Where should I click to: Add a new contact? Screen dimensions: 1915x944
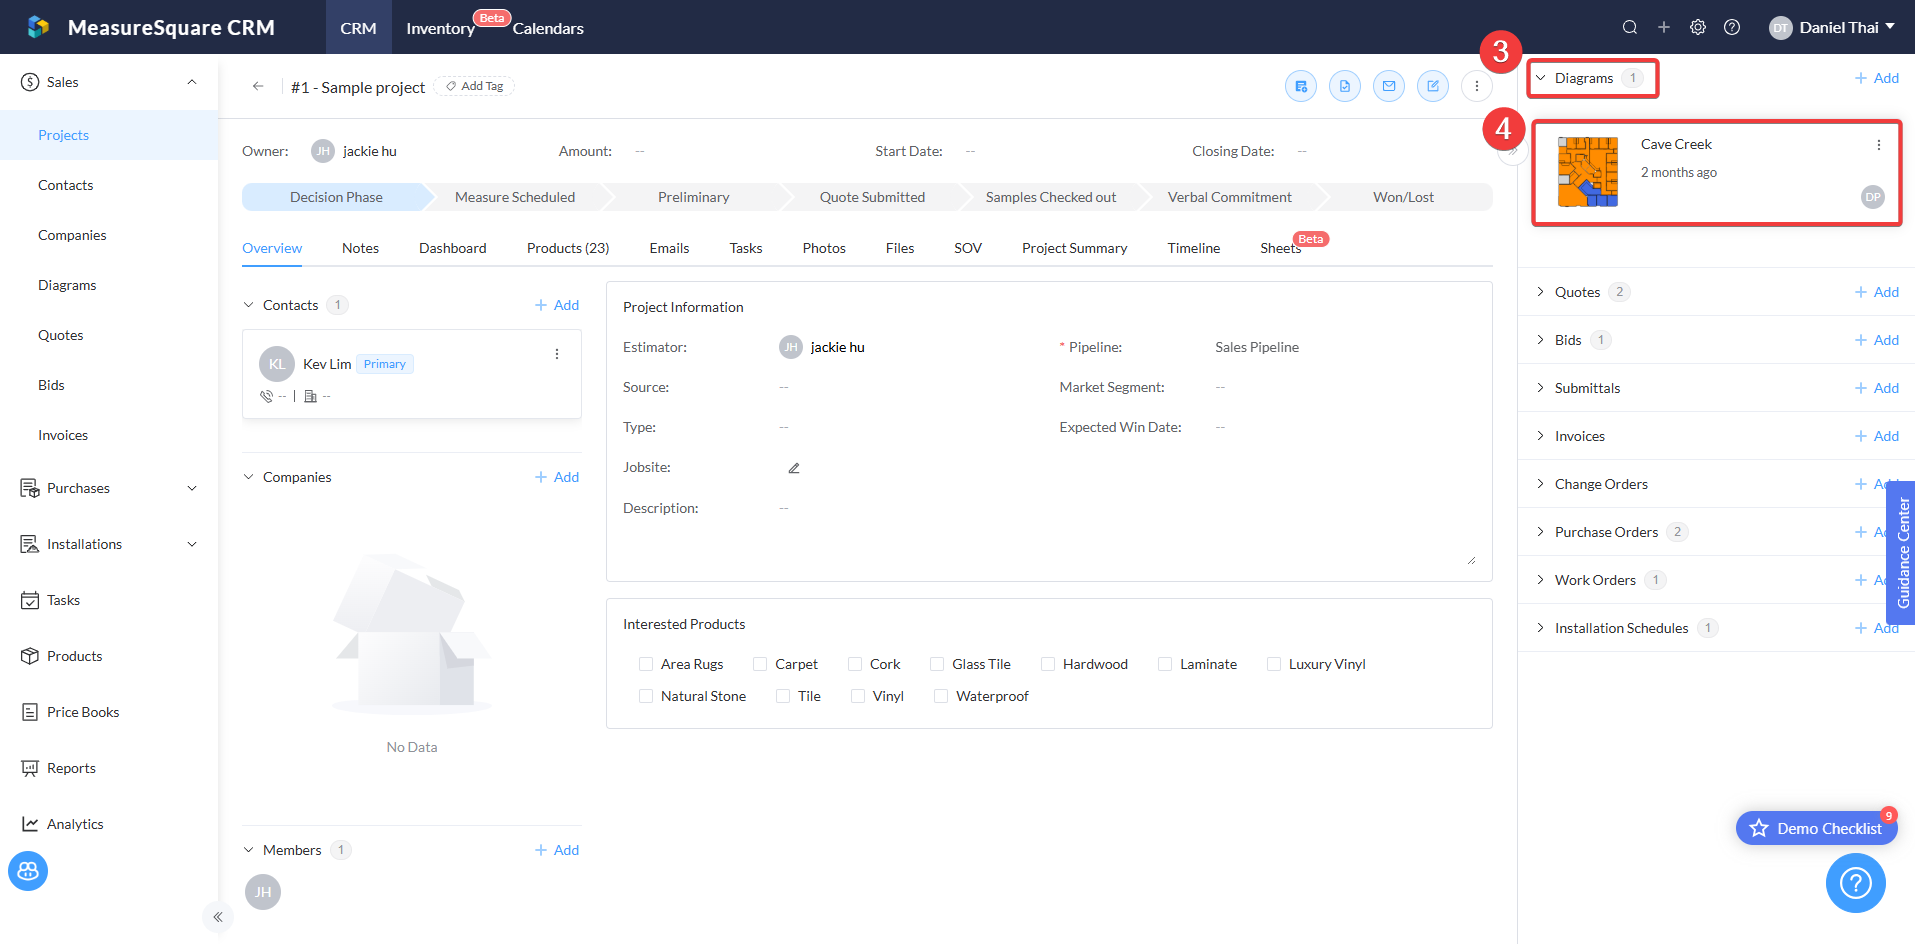[557, 305]
